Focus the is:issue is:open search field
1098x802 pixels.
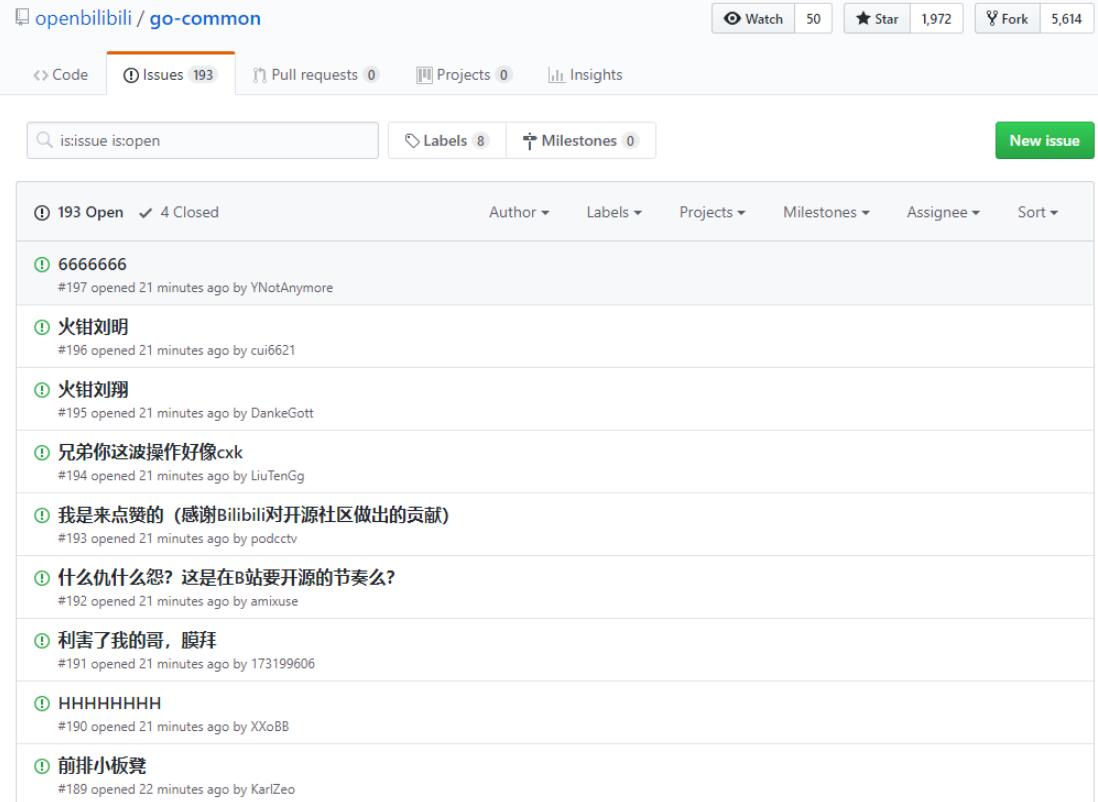212,141
